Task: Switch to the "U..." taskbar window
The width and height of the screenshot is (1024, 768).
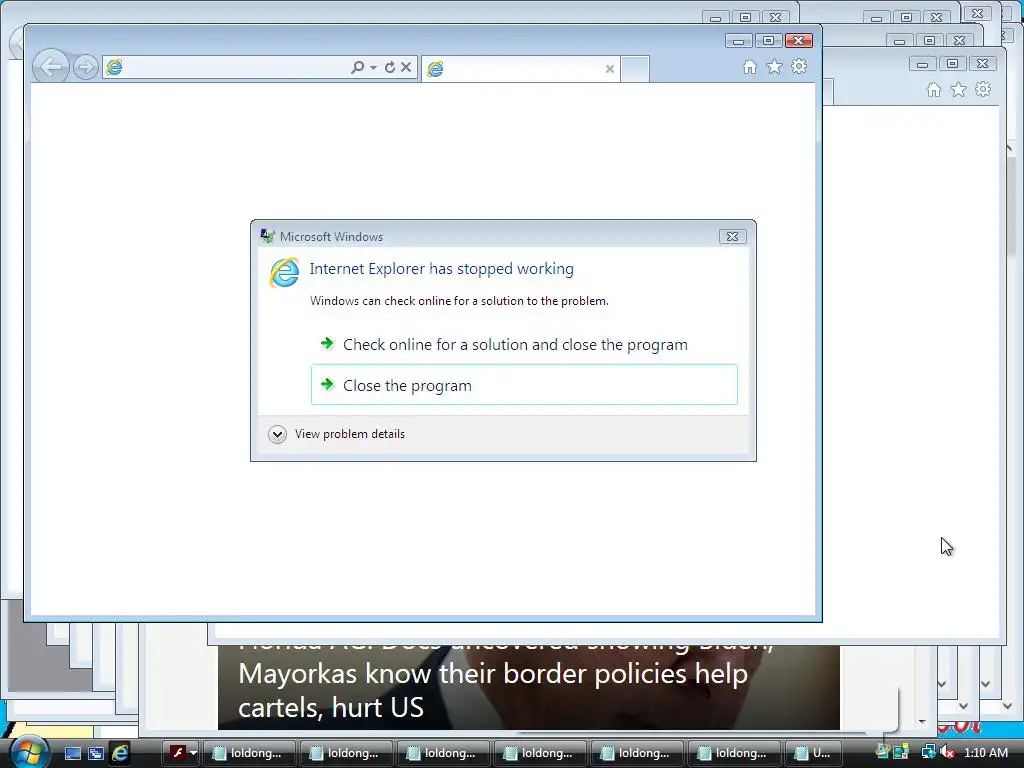Action: (x=814, y=753)
